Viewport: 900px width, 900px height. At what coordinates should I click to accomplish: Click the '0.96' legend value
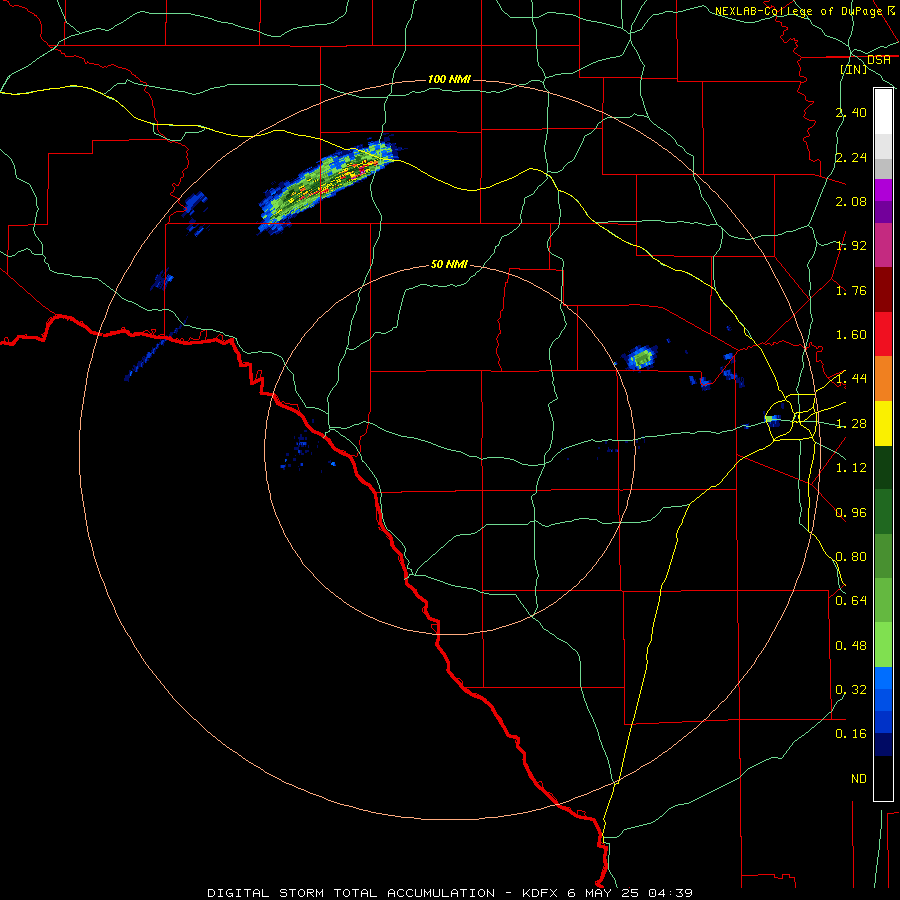851,513
